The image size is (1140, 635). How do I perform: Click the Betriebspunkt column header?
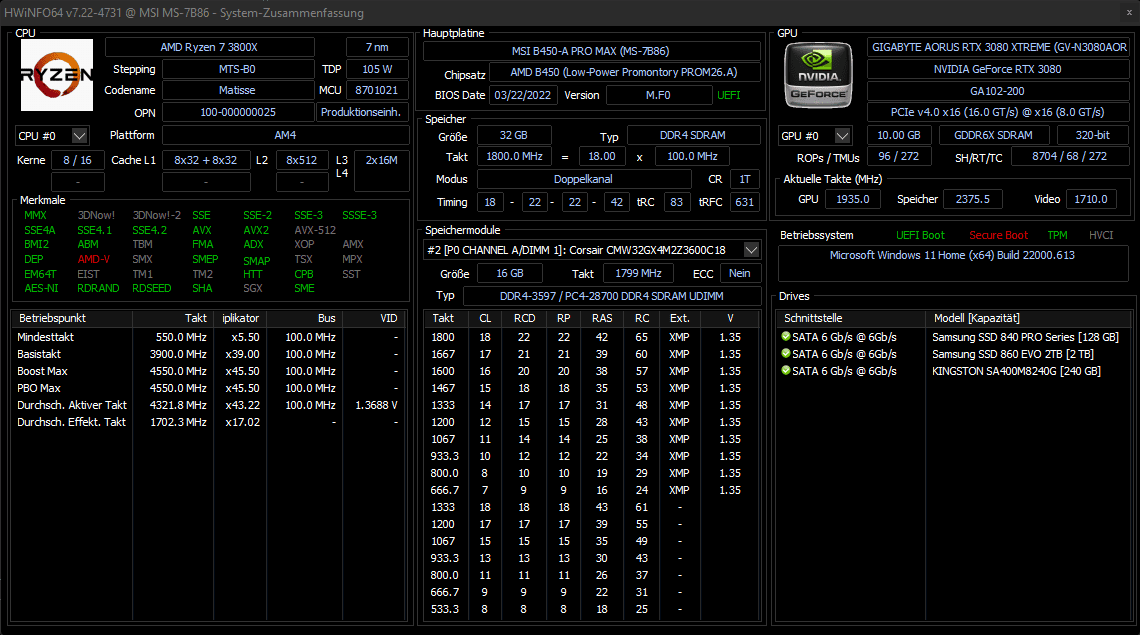coord(72,318)
